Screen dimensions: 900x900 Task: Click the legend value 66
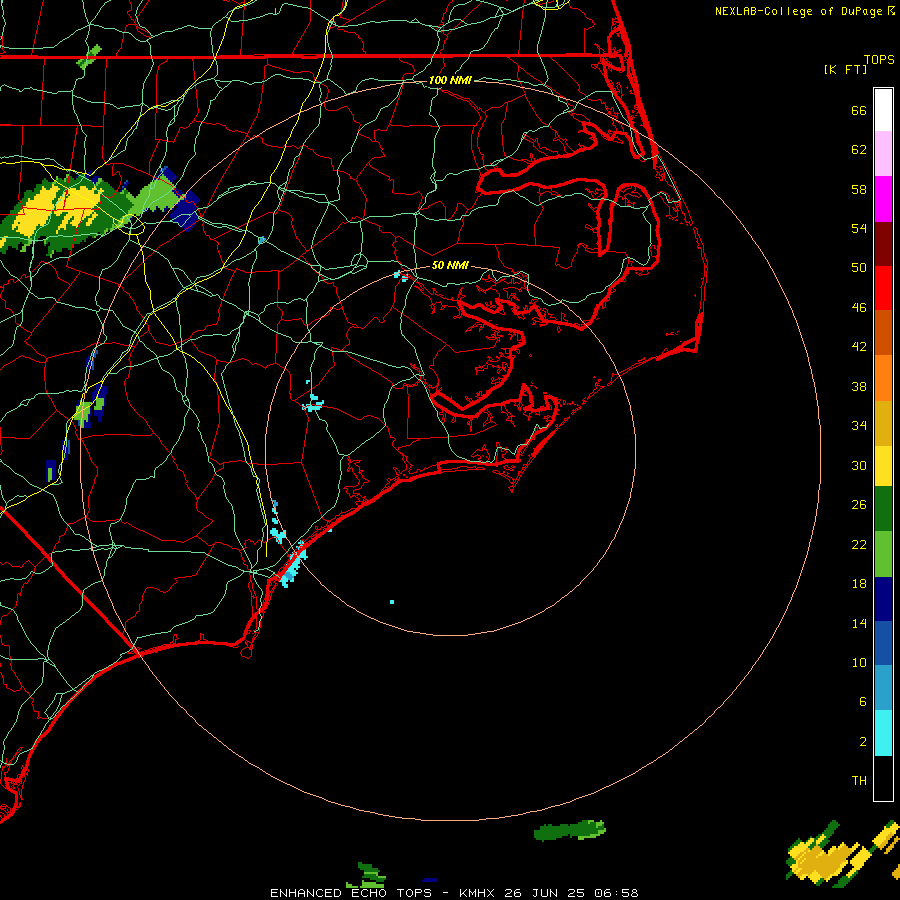(x=859, y=111)
